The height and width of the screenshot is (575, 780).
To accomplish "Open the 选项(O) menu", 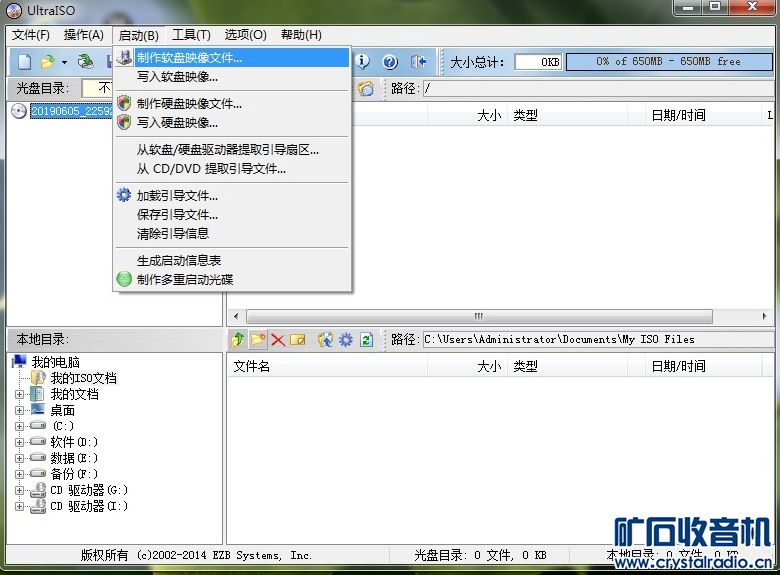I will coord(245,35).
